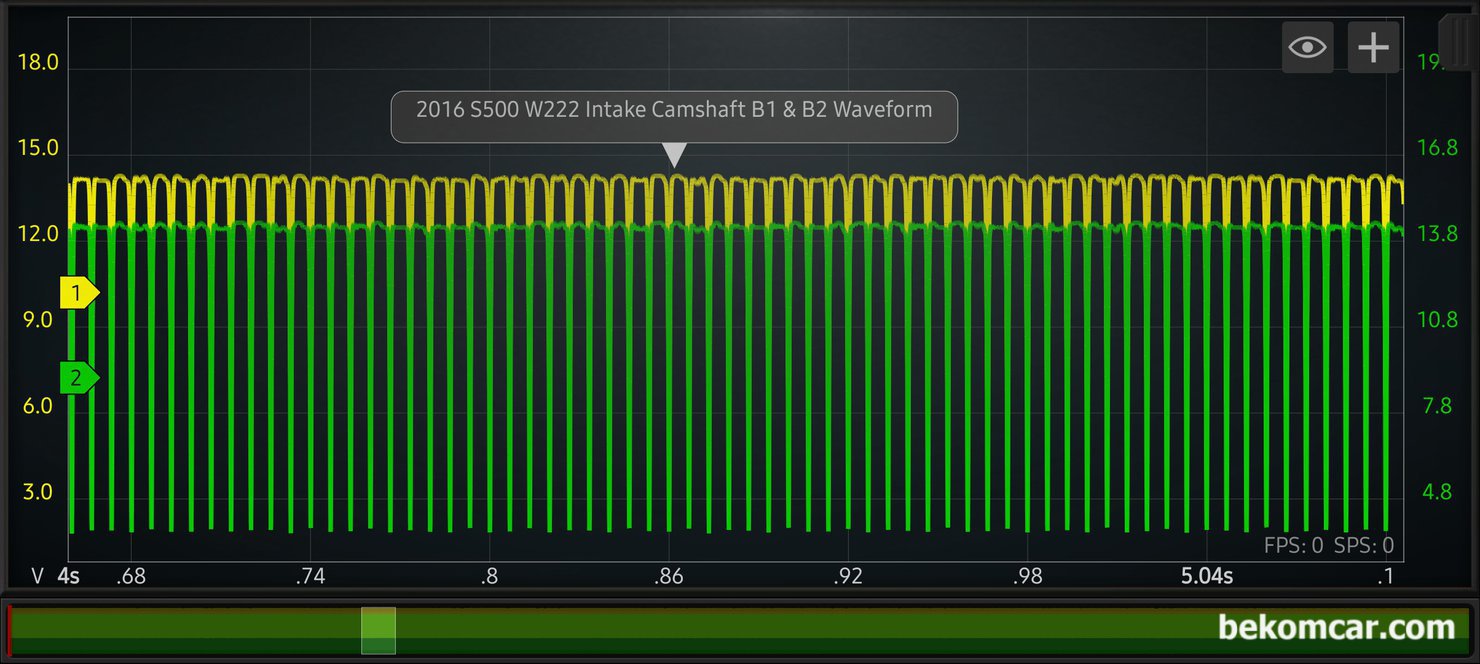
Task: Click the annotation pointer triangle below the label
Action: [x=676, y=155]
